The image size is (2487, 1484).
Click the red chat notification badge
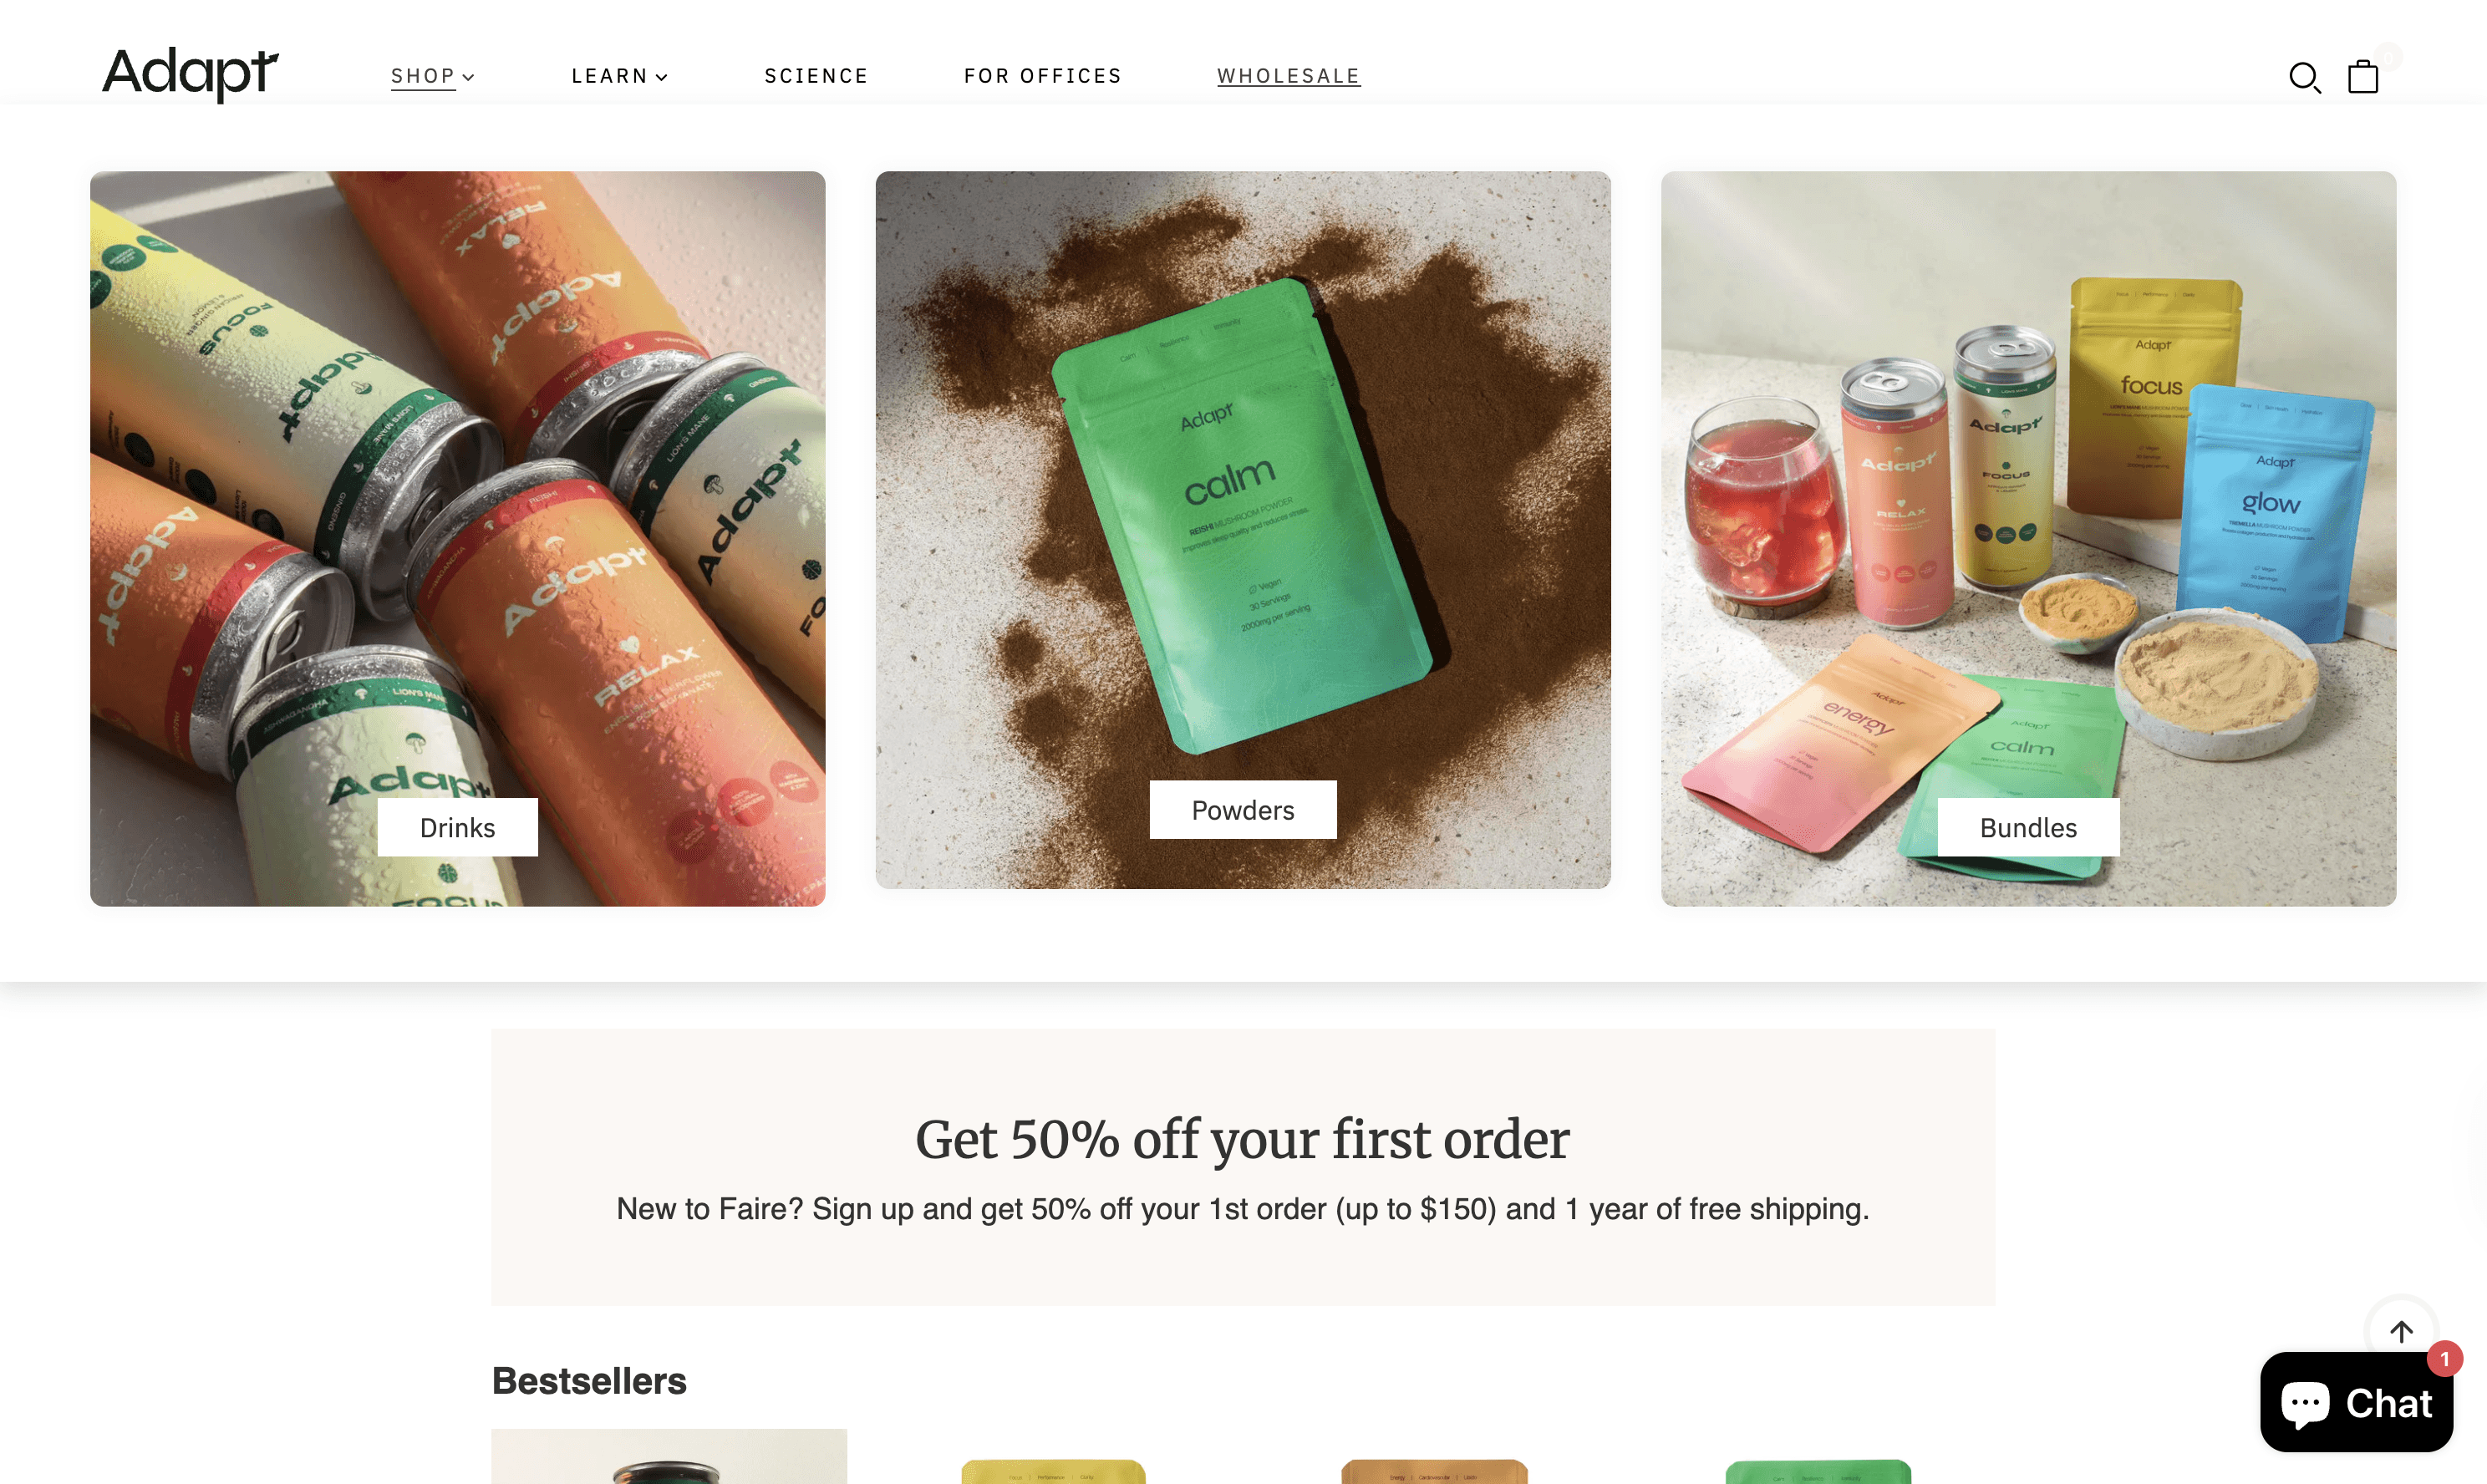(x=2444, y=1359)
